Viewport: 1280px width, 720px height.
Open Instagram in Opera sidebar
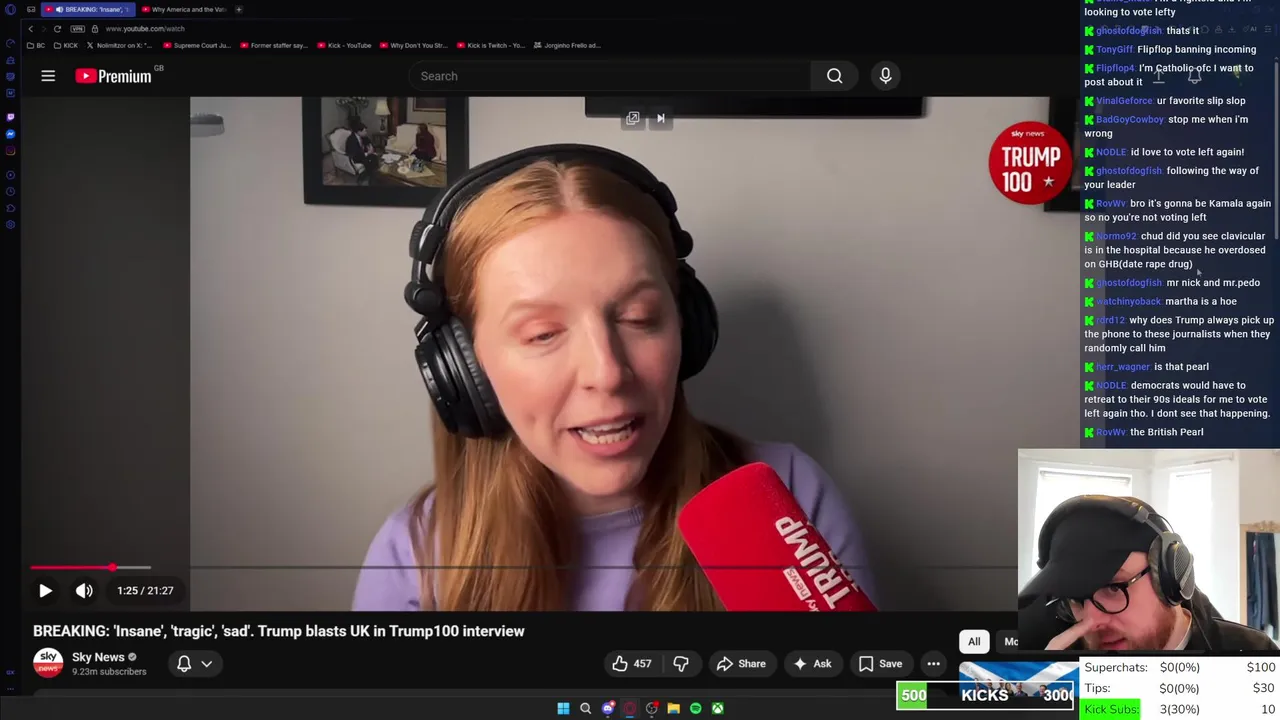pos(11,152)
